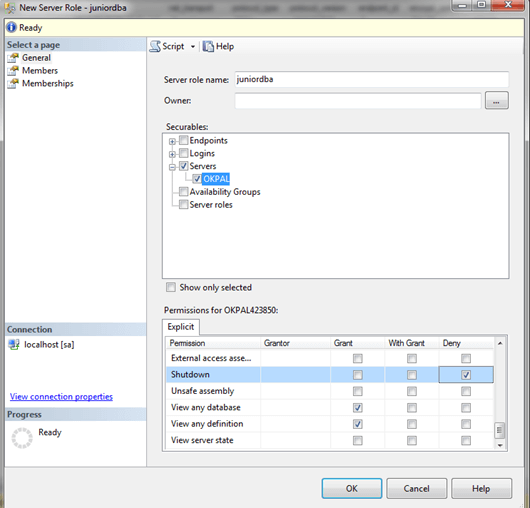The height and width of the screenshot is (508, 530).
Task: Click the permissions scrollbar up arrow
Action: [500, 343]
